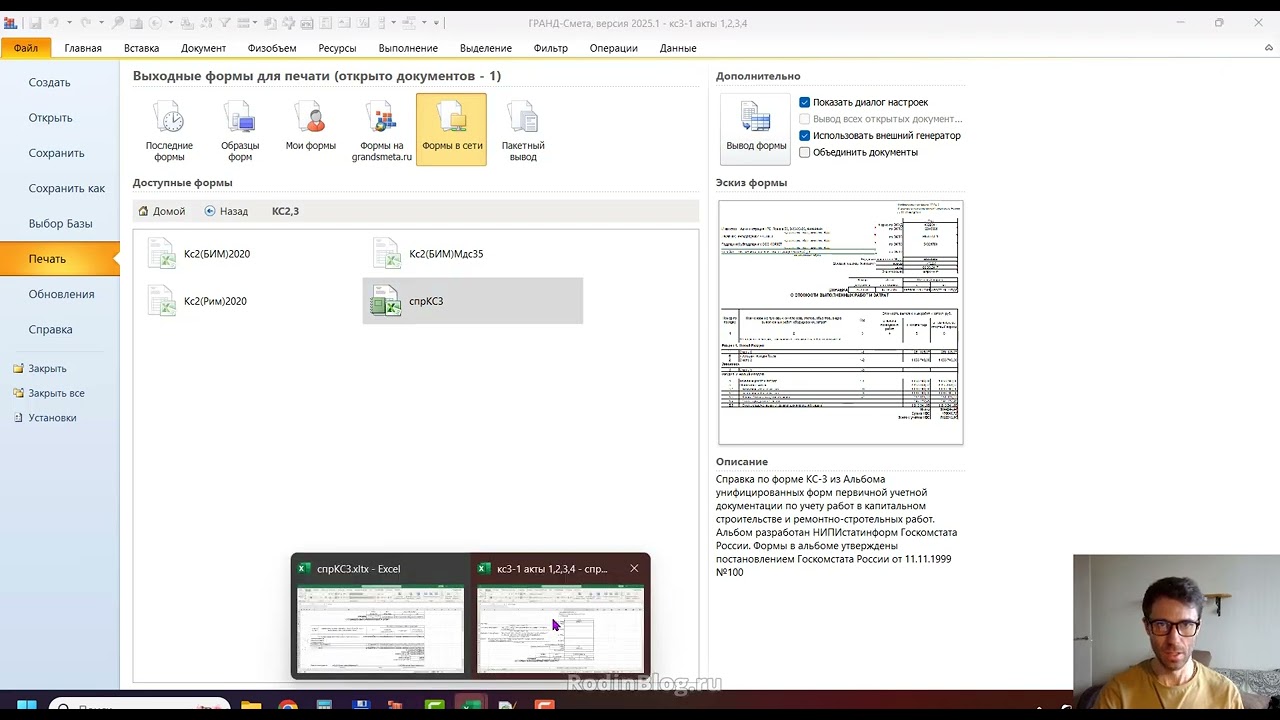The width and height of the screenshot is (1280, 720).
Task: Switch to спрКС3.xltx Excel window thumbnail
Action: tap(381, 615)
